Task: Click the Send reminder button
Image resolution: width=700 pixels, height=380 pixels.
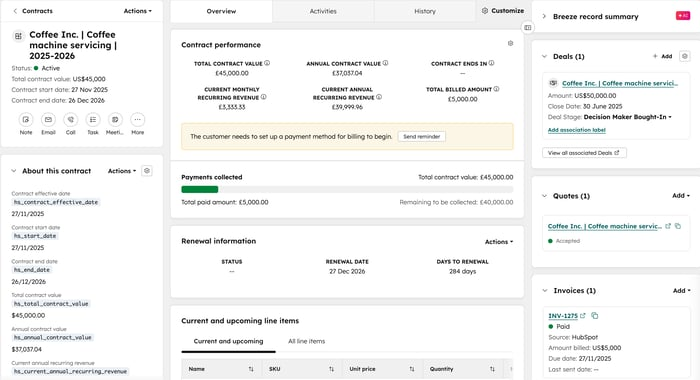Action: pyautogui.click(x=421, y=137)
